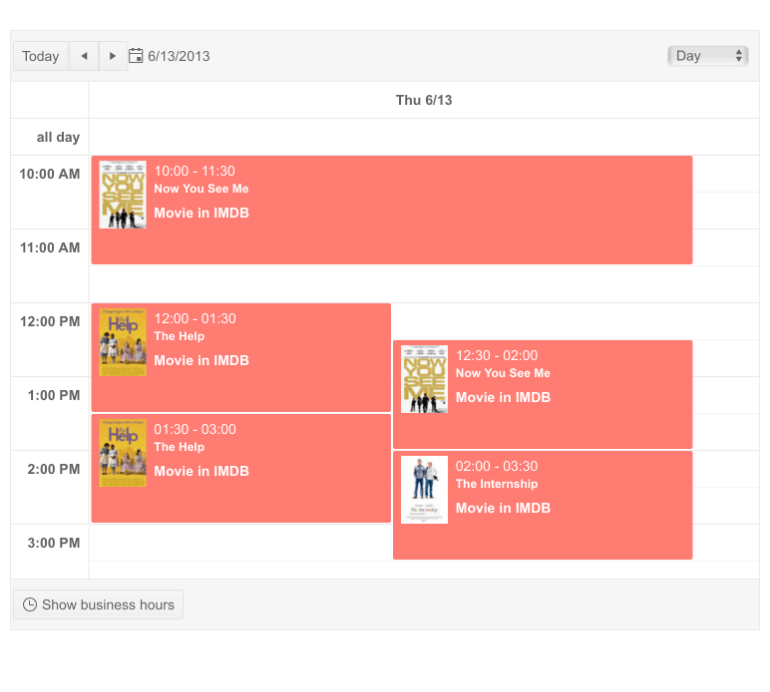
Task: Click The Help poster in the 12:00 event
Action: click(x=123, y=342)
